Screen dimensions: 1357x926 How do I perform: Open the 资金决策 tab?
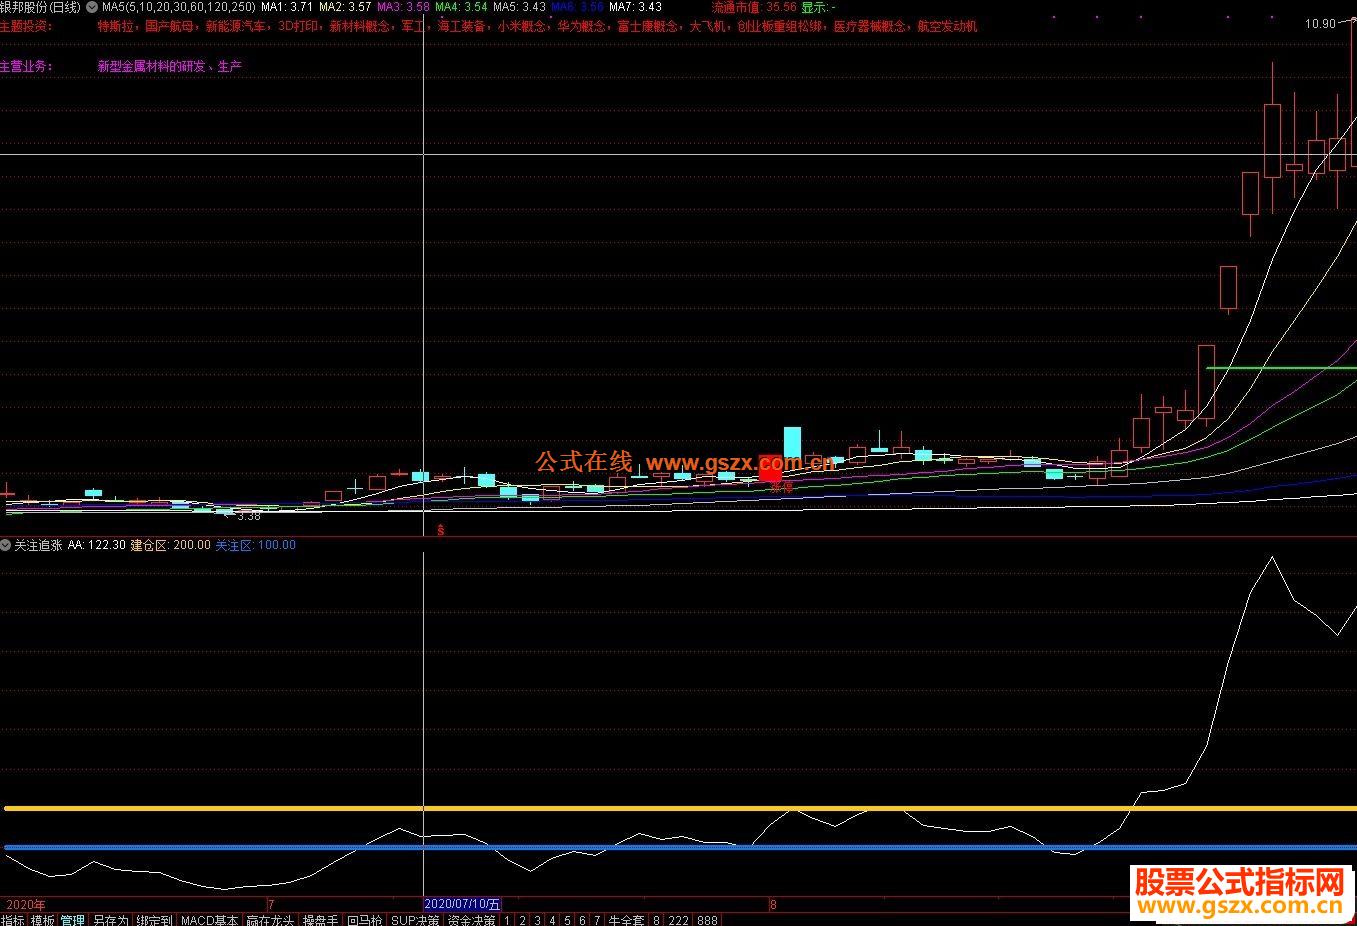tap(471, 920)
